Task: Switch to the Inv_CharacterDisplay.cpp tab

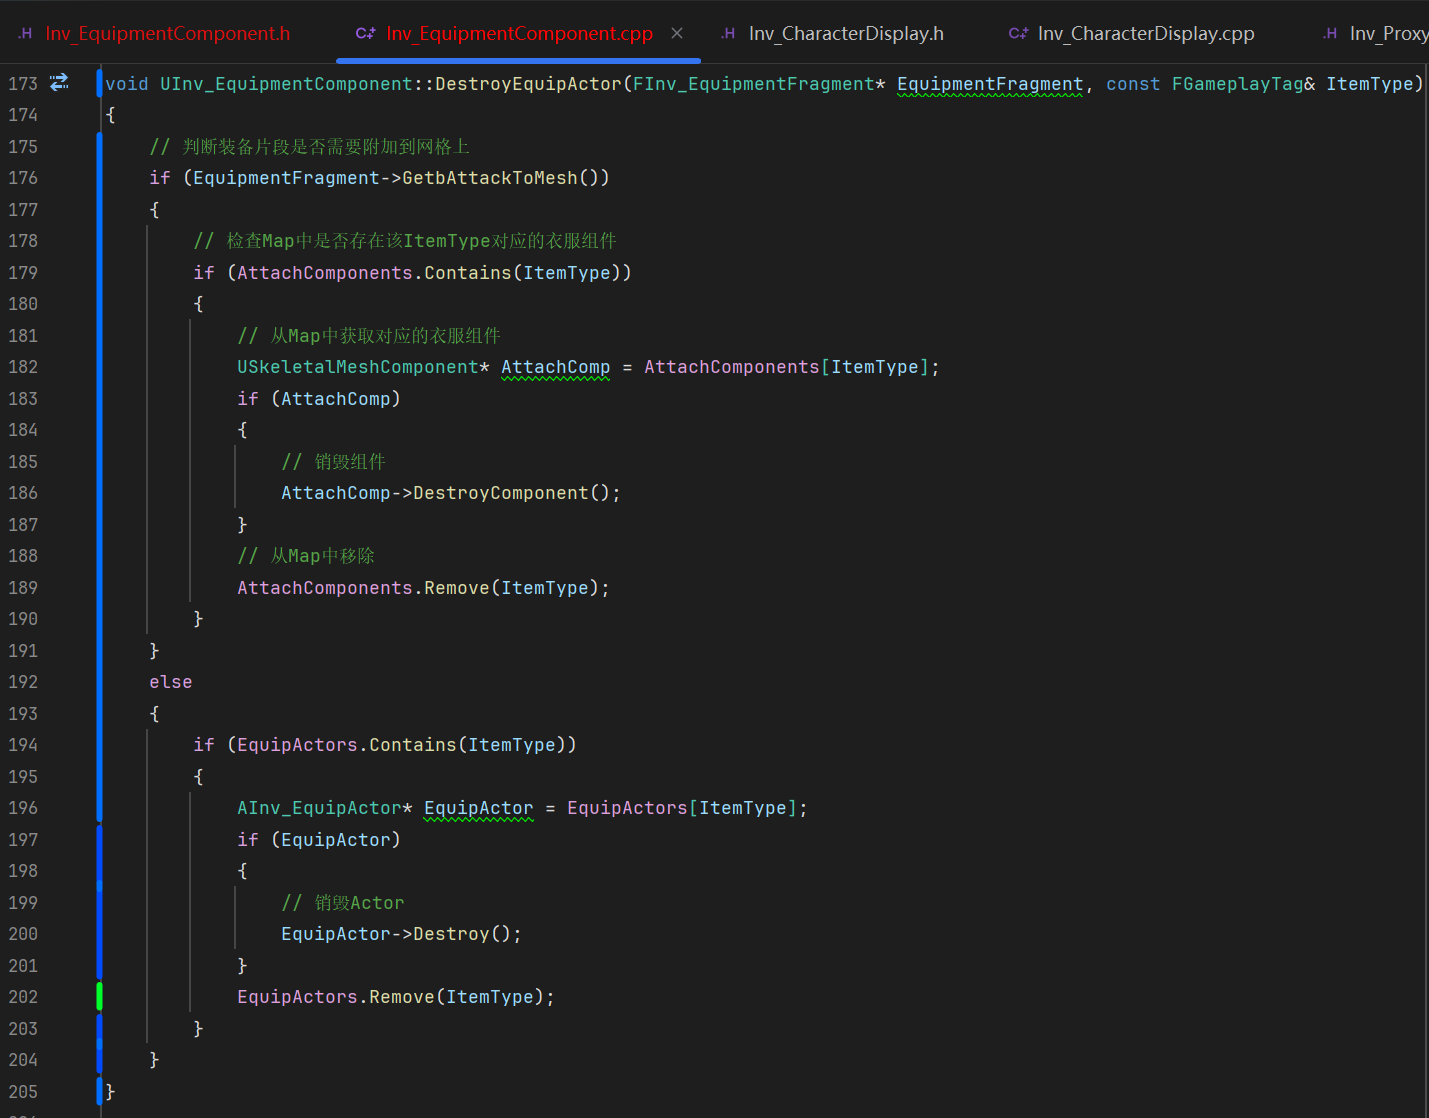Action: point(1146,33)
